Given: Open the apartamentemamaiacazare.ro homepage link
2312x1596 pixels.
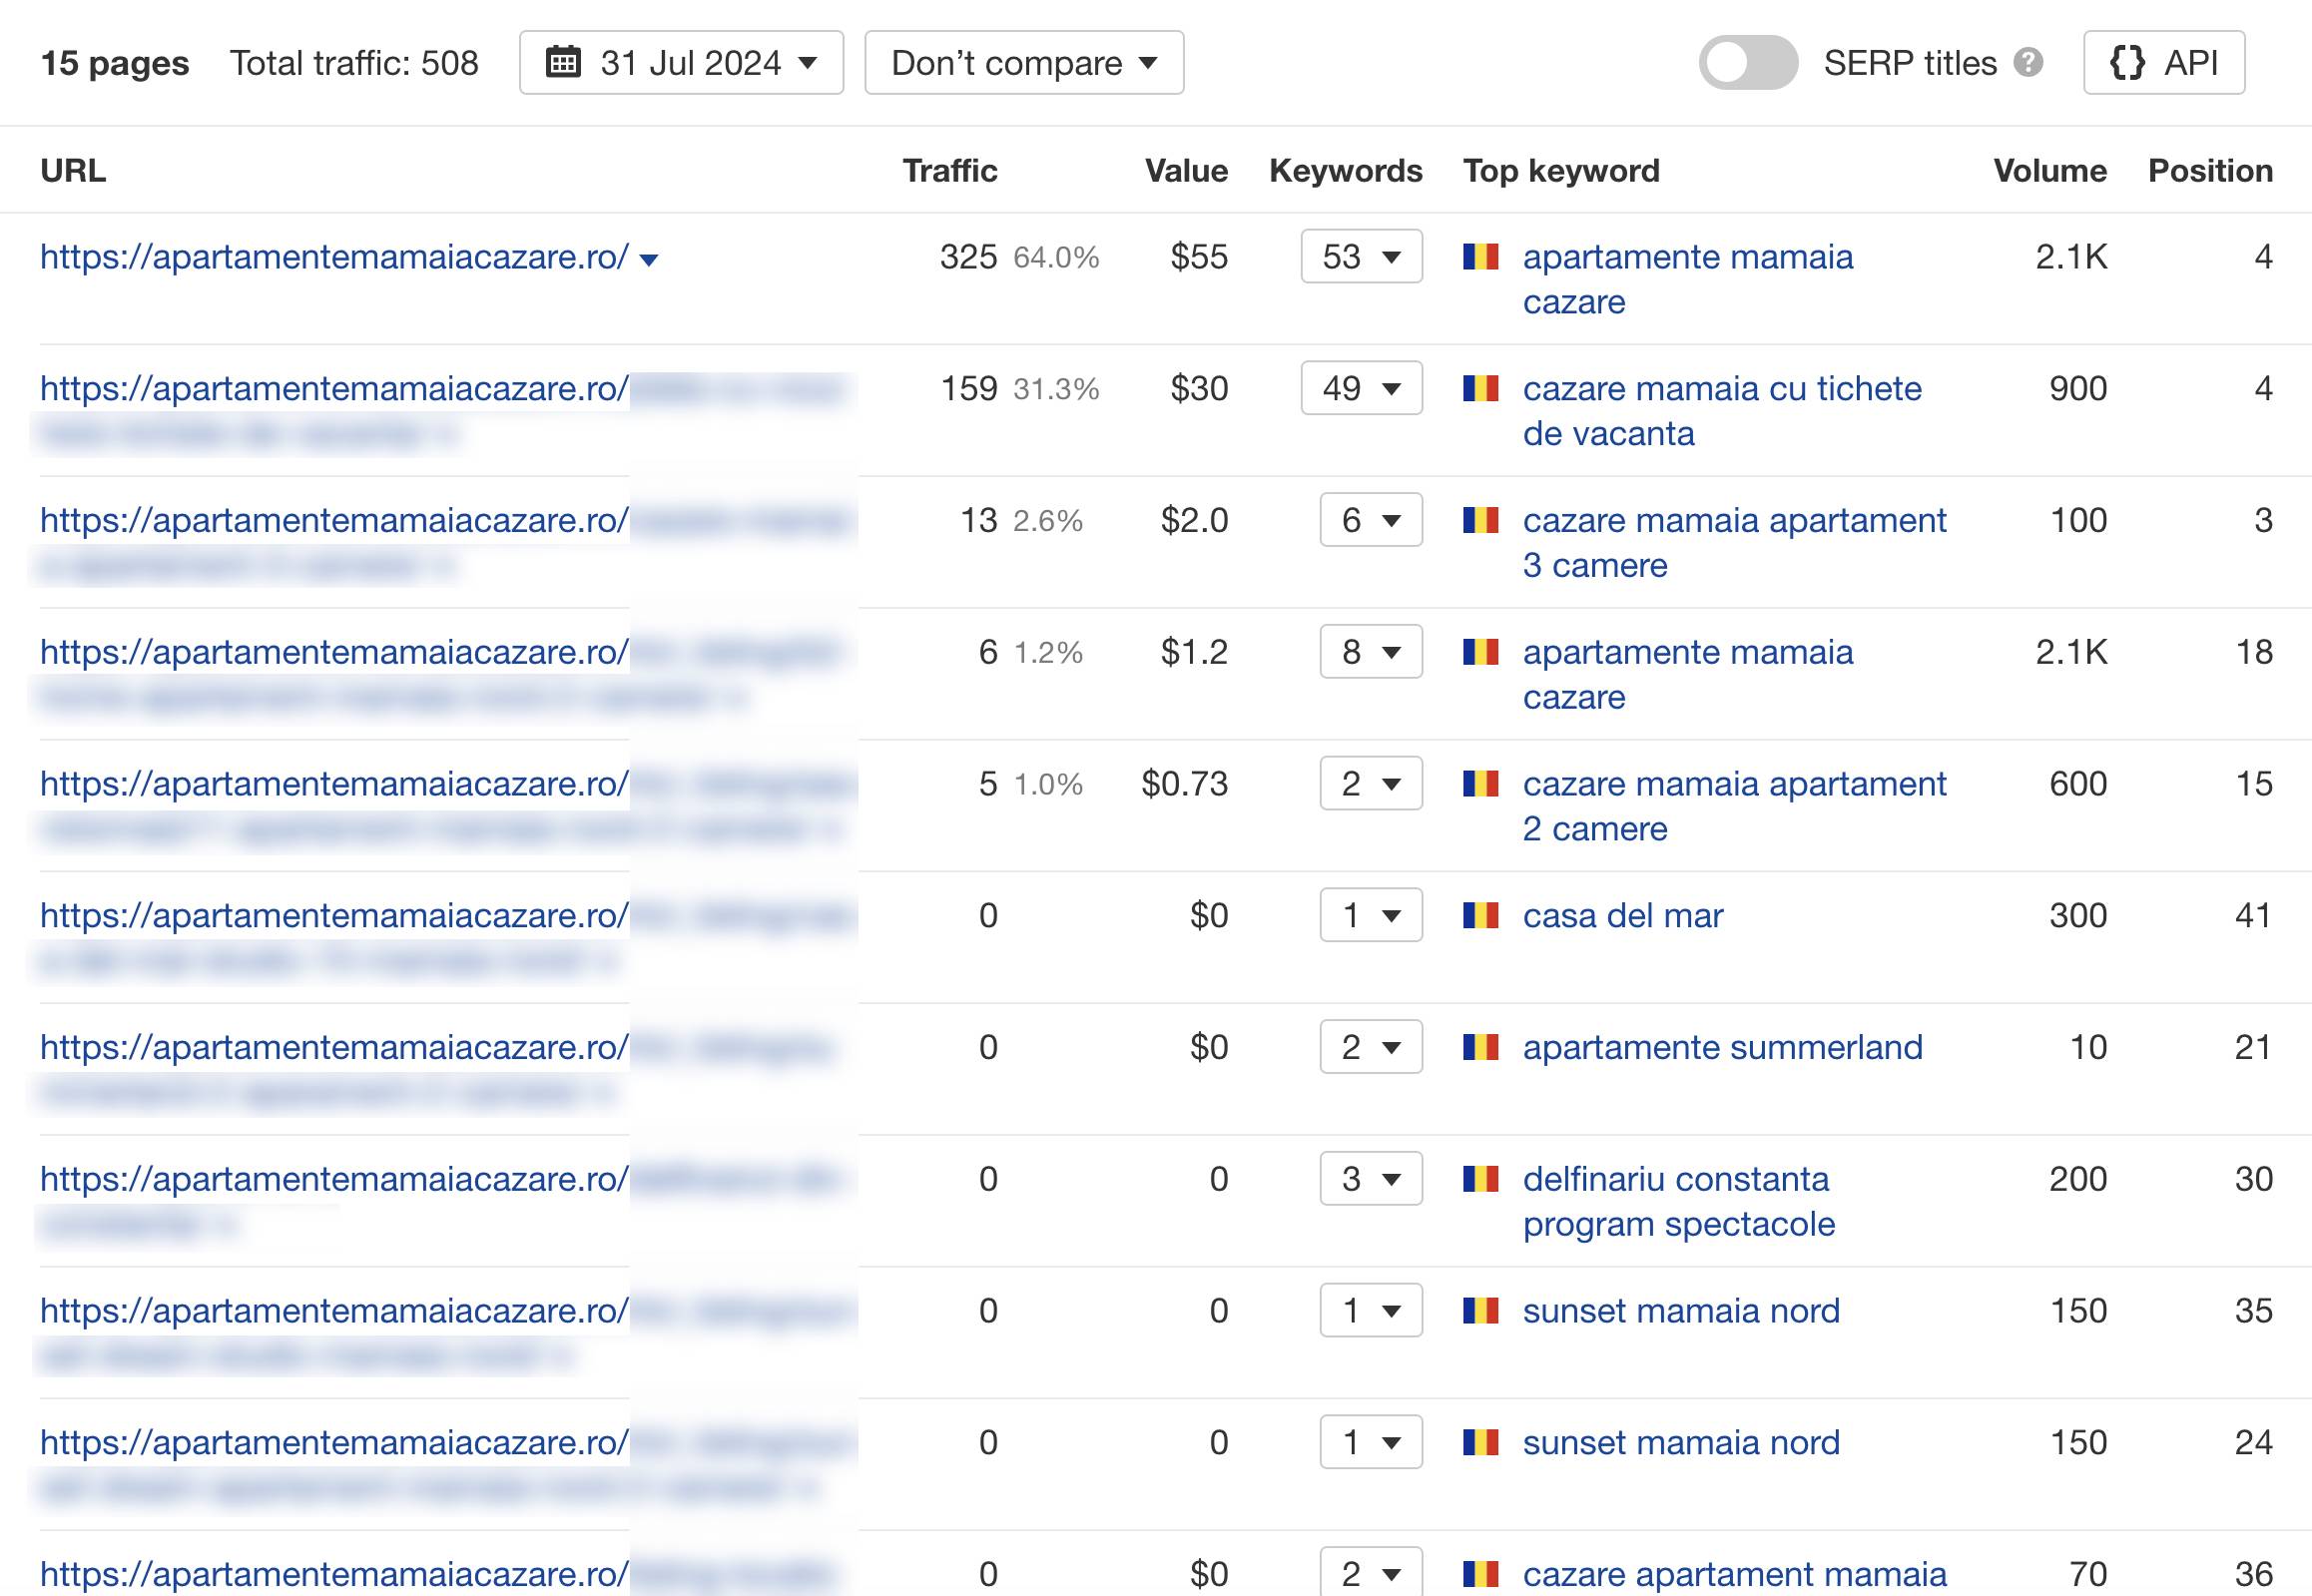Looking at the screenshot, I should coord(334,257).
